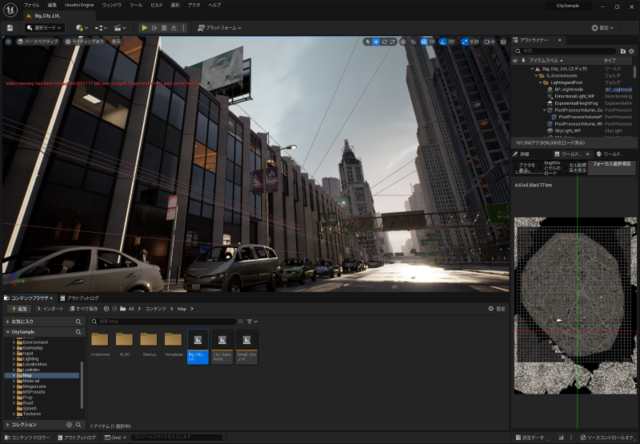640x444 pixels.
Task: Click the Outliner search field
Action: point(565,51)
